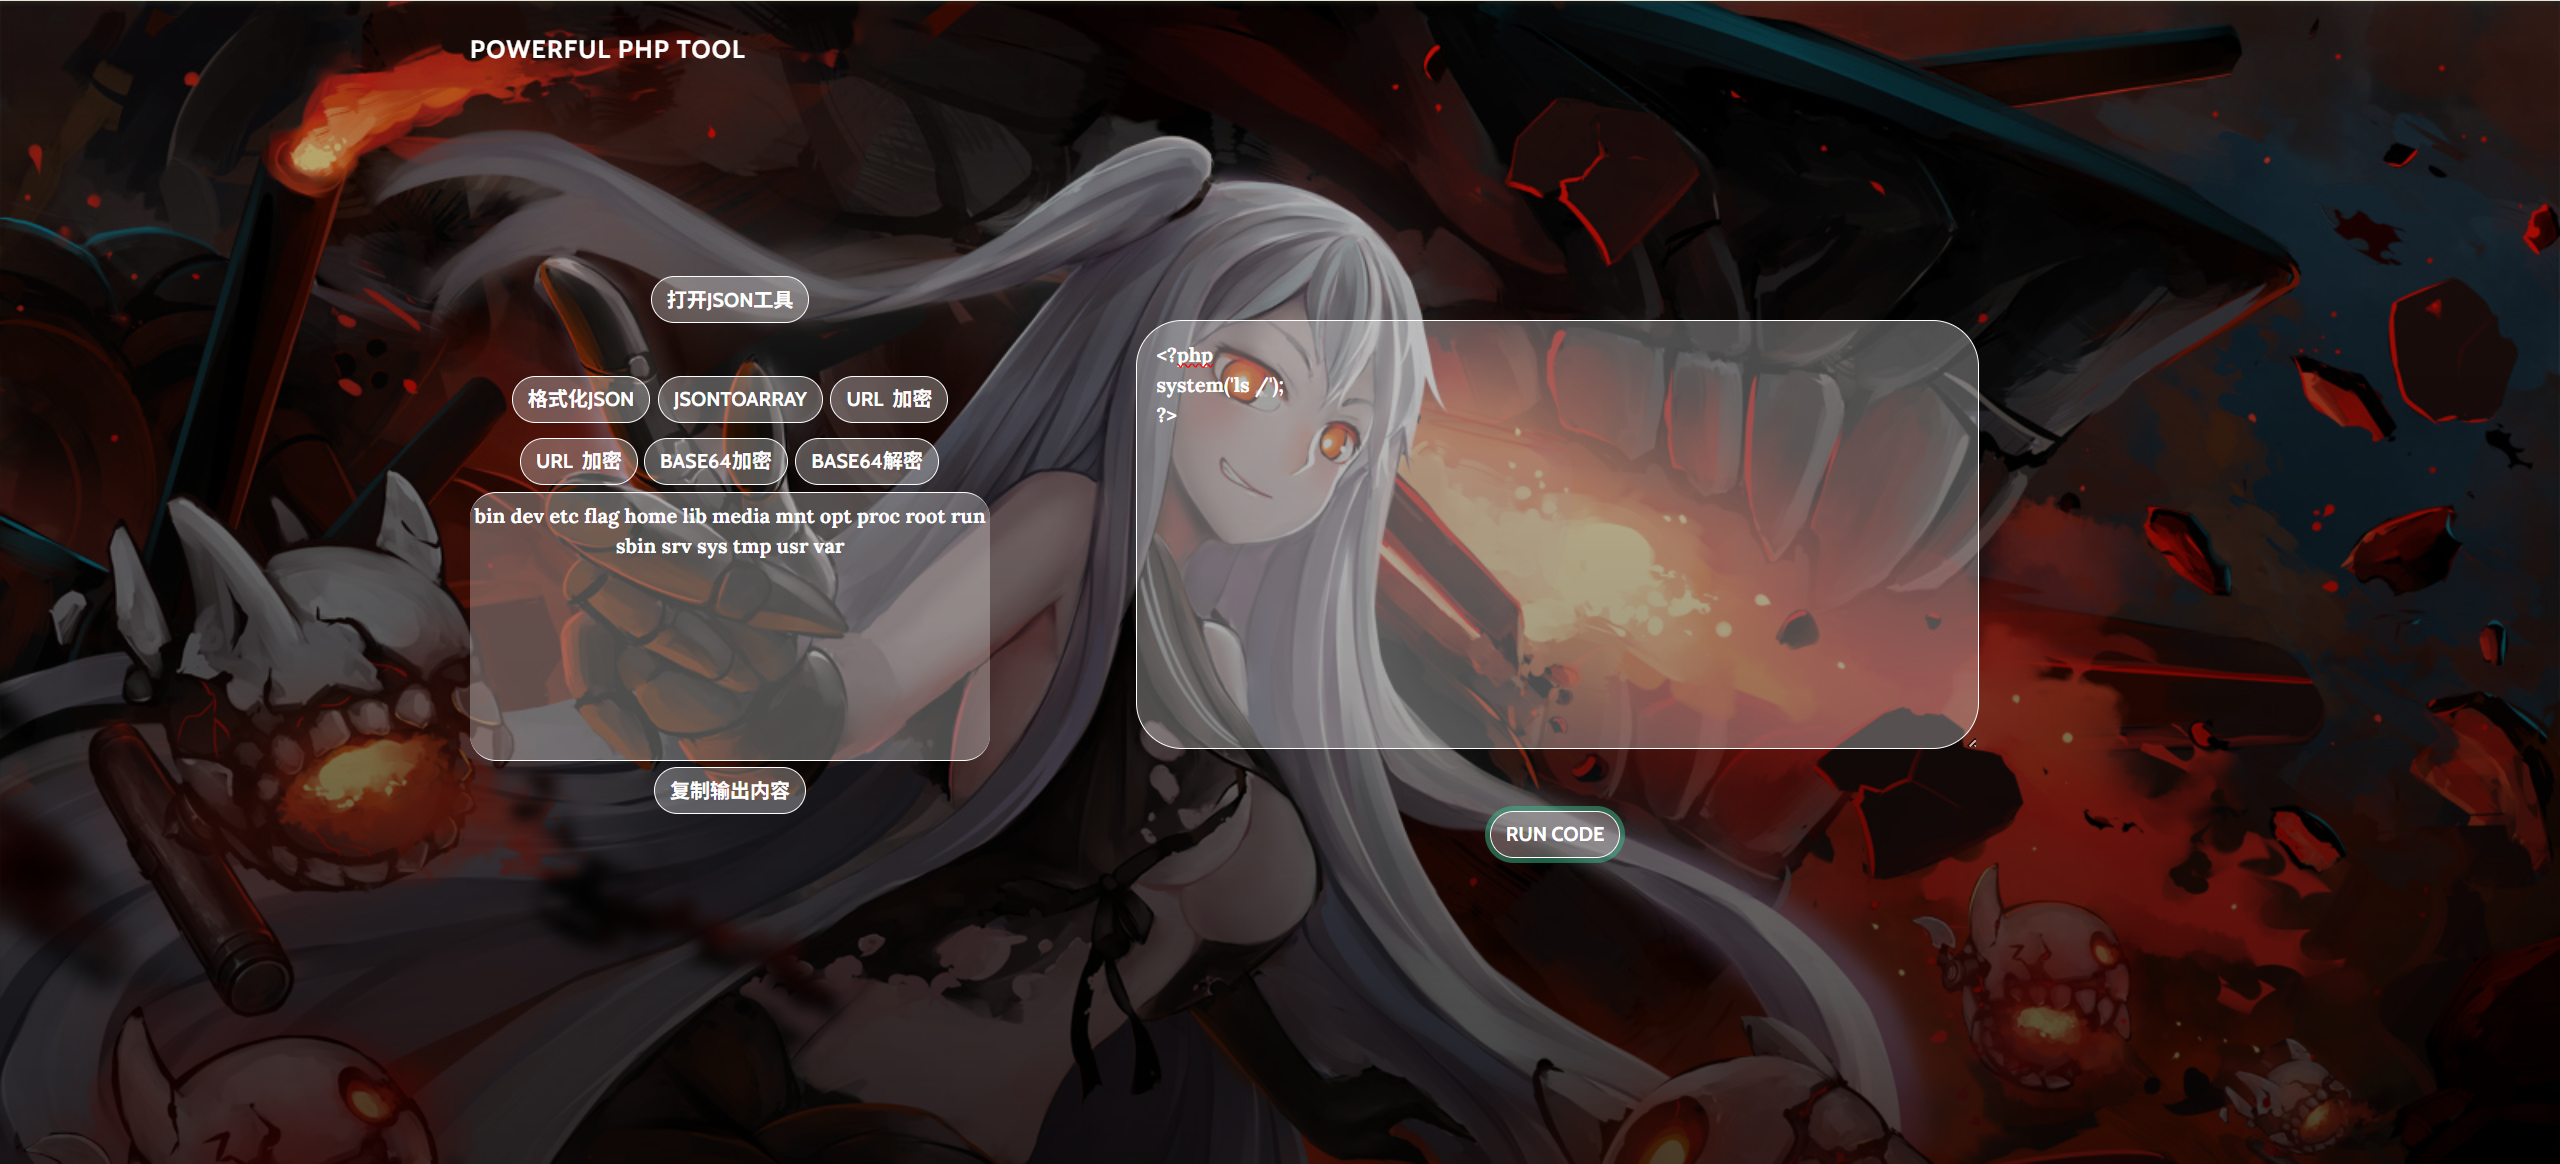Place cursor on the <?php opening tag
This screenshot has height=1164, width=2560.
(x=1184, y=356)
